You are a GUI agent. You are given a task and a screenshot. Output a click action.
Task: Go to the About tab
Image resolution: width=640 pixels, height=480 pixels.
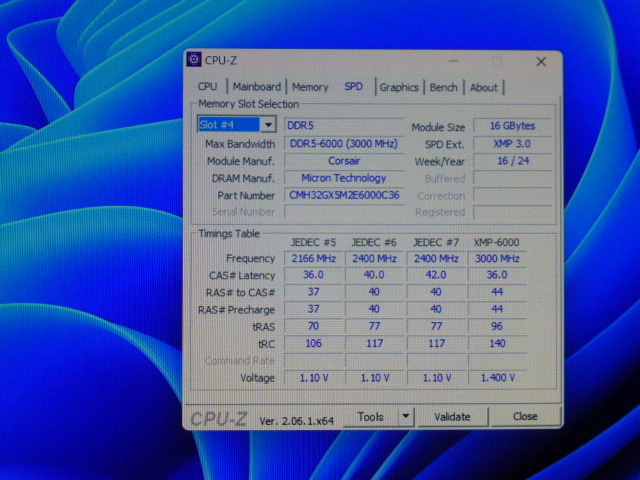click(x=484, y=87)
